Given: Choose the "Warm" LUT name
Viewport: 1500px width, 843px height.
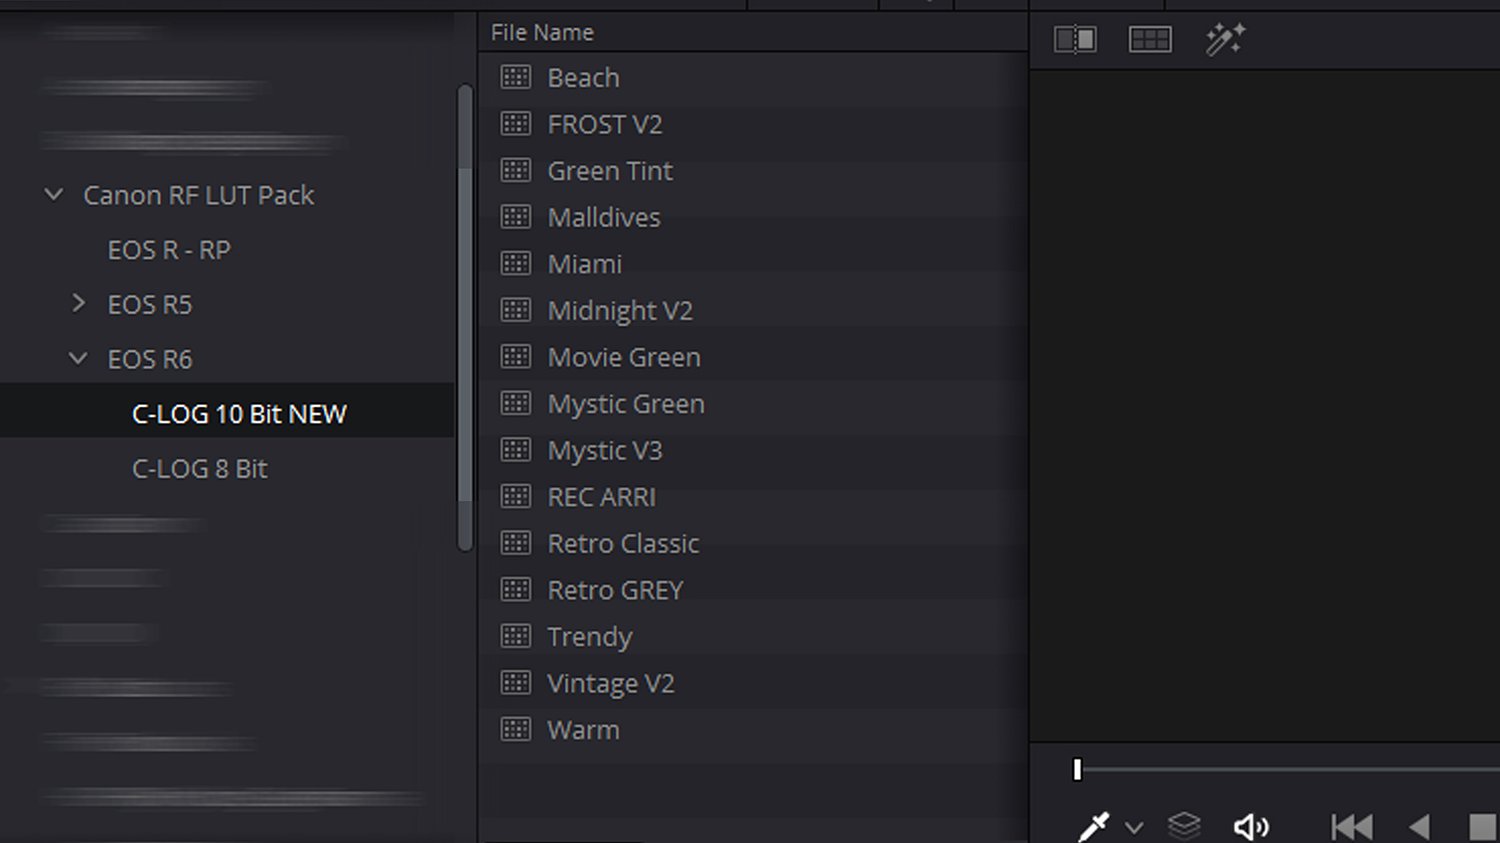Looking at the screenshot, I should (x=583, y=730).
